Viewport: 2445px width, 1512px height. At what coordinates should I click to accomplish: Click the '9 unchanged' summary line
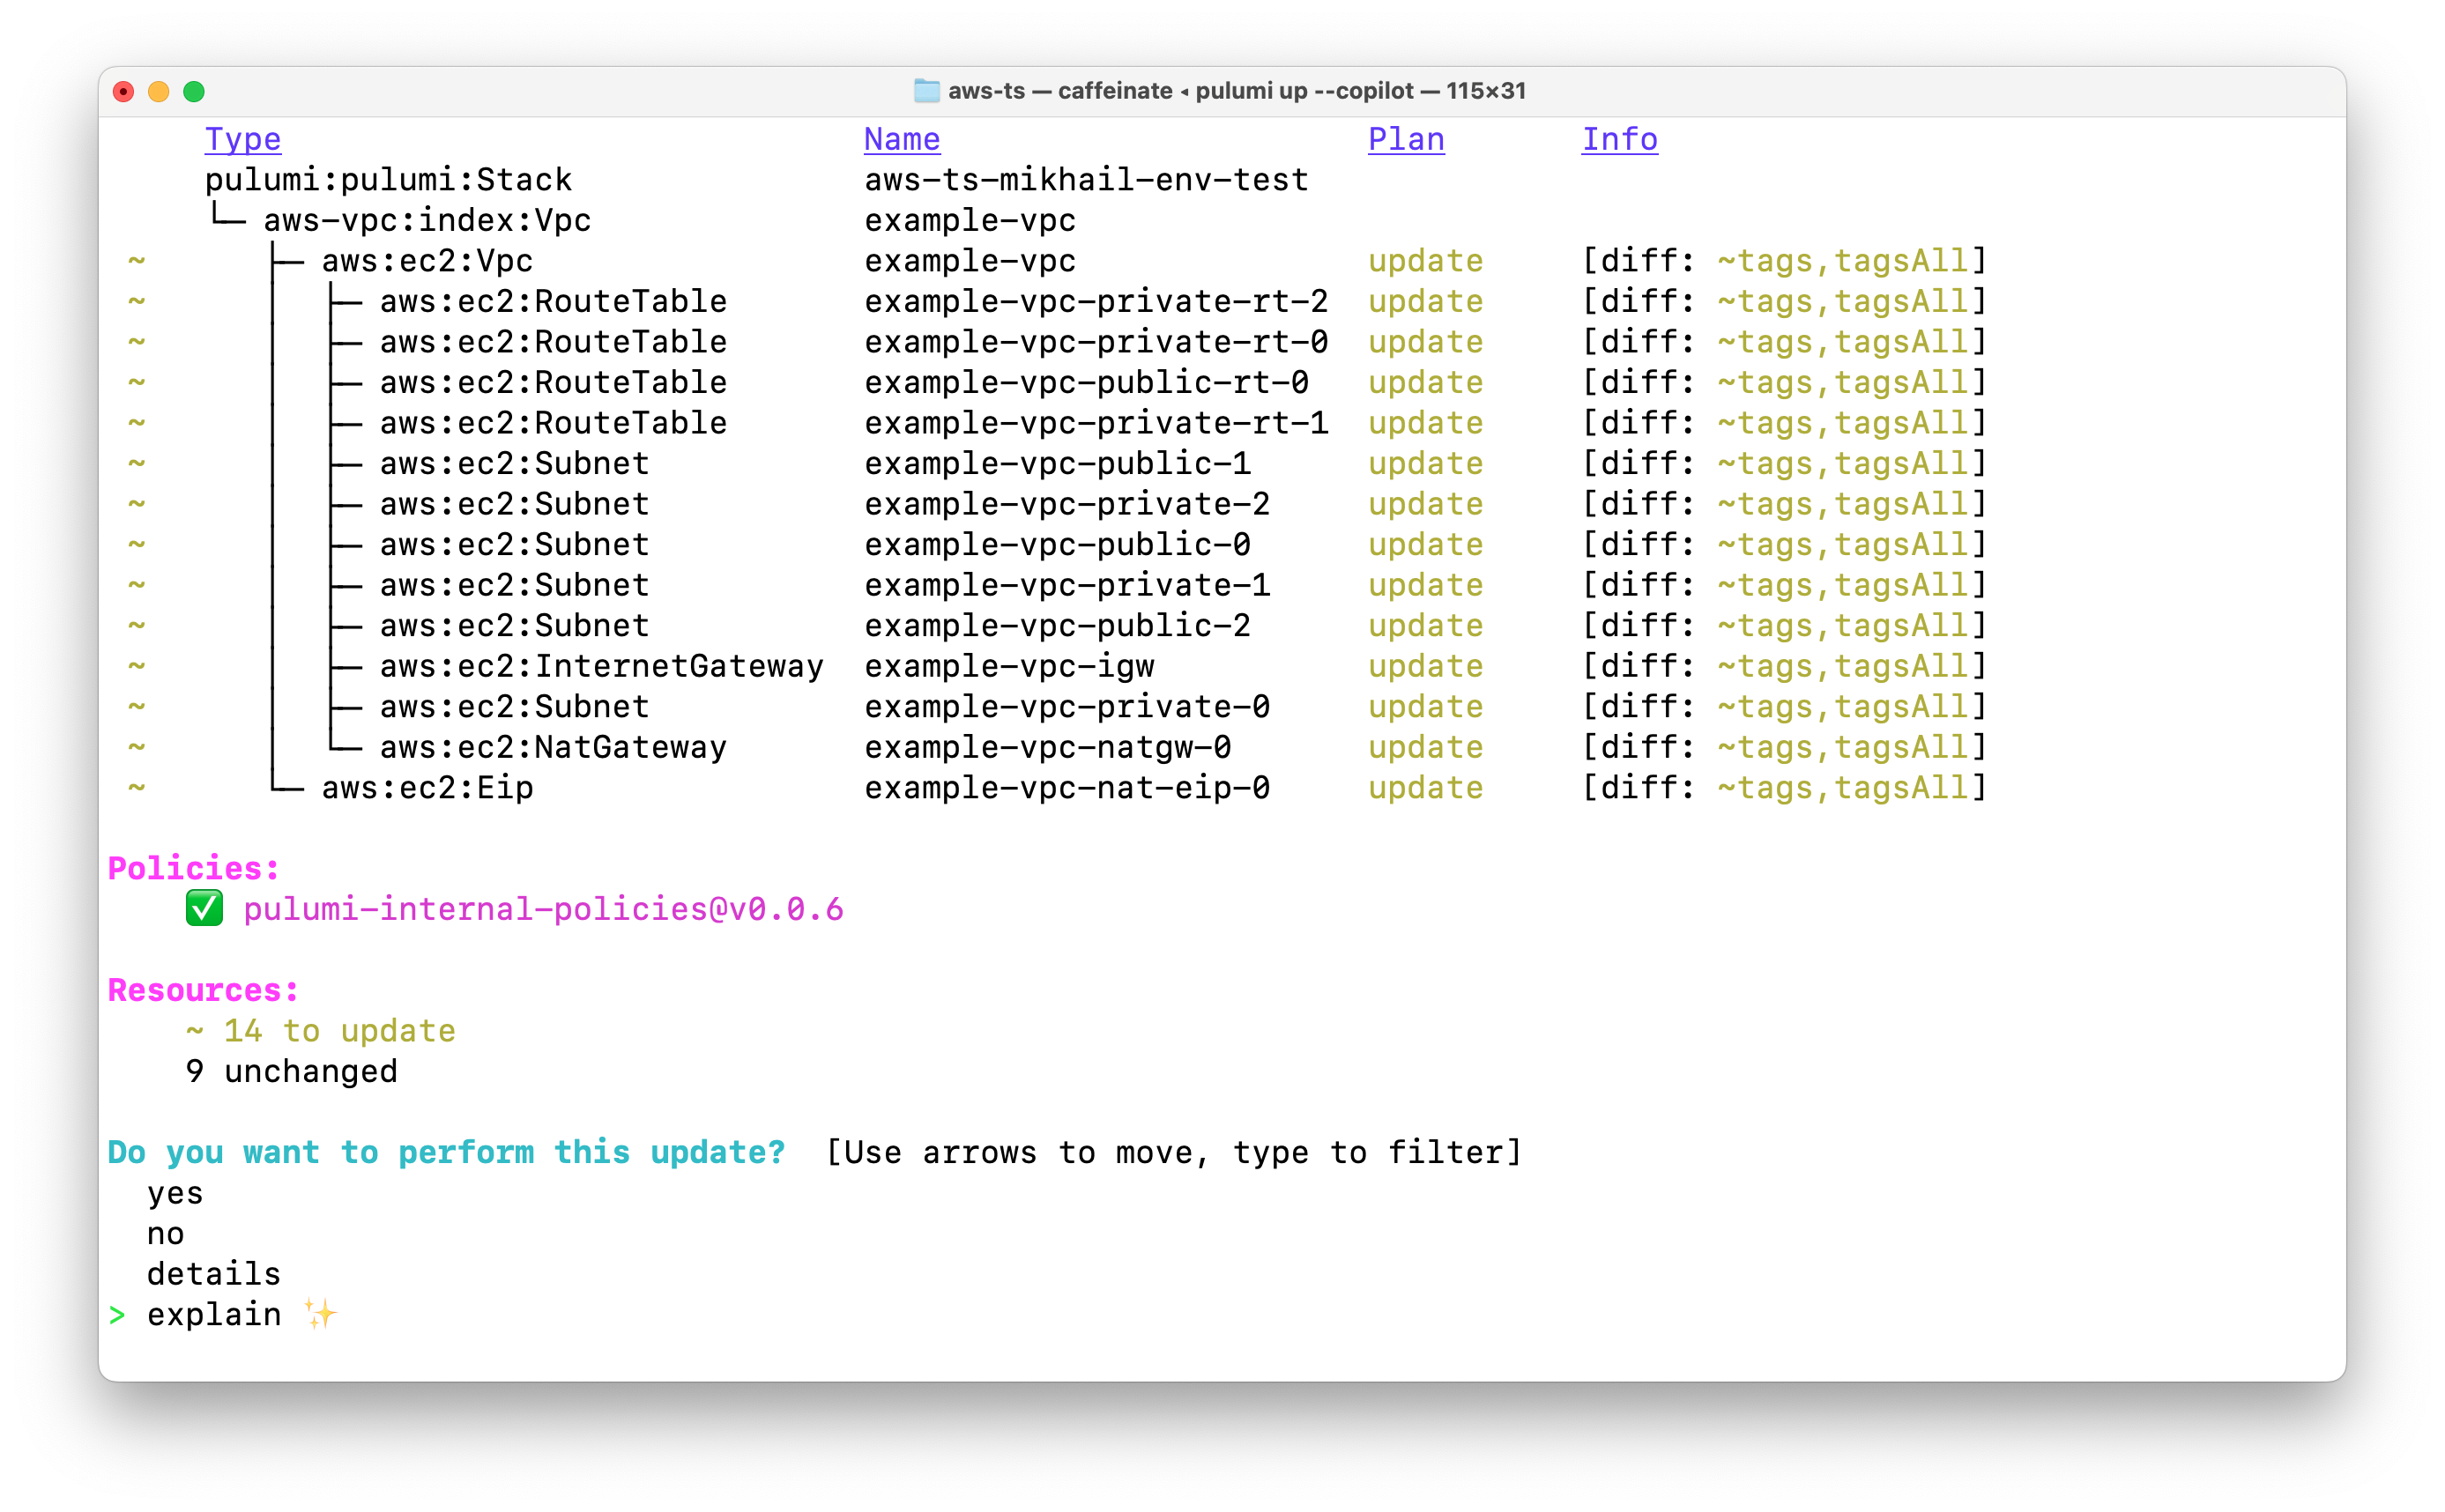point(292,1071)
